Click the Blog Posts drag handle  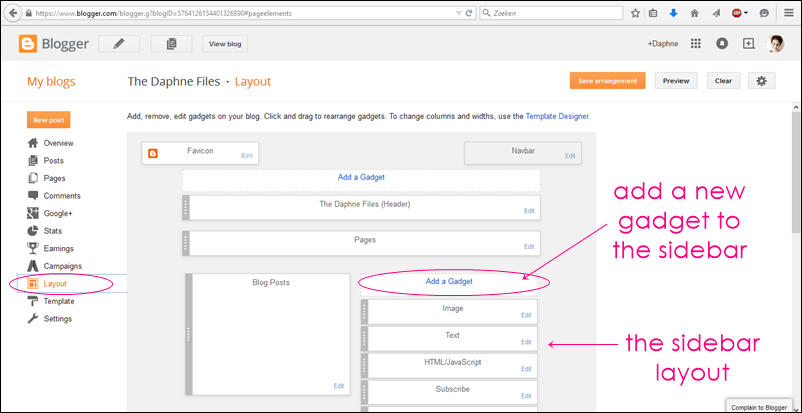(x=189, y=334)
